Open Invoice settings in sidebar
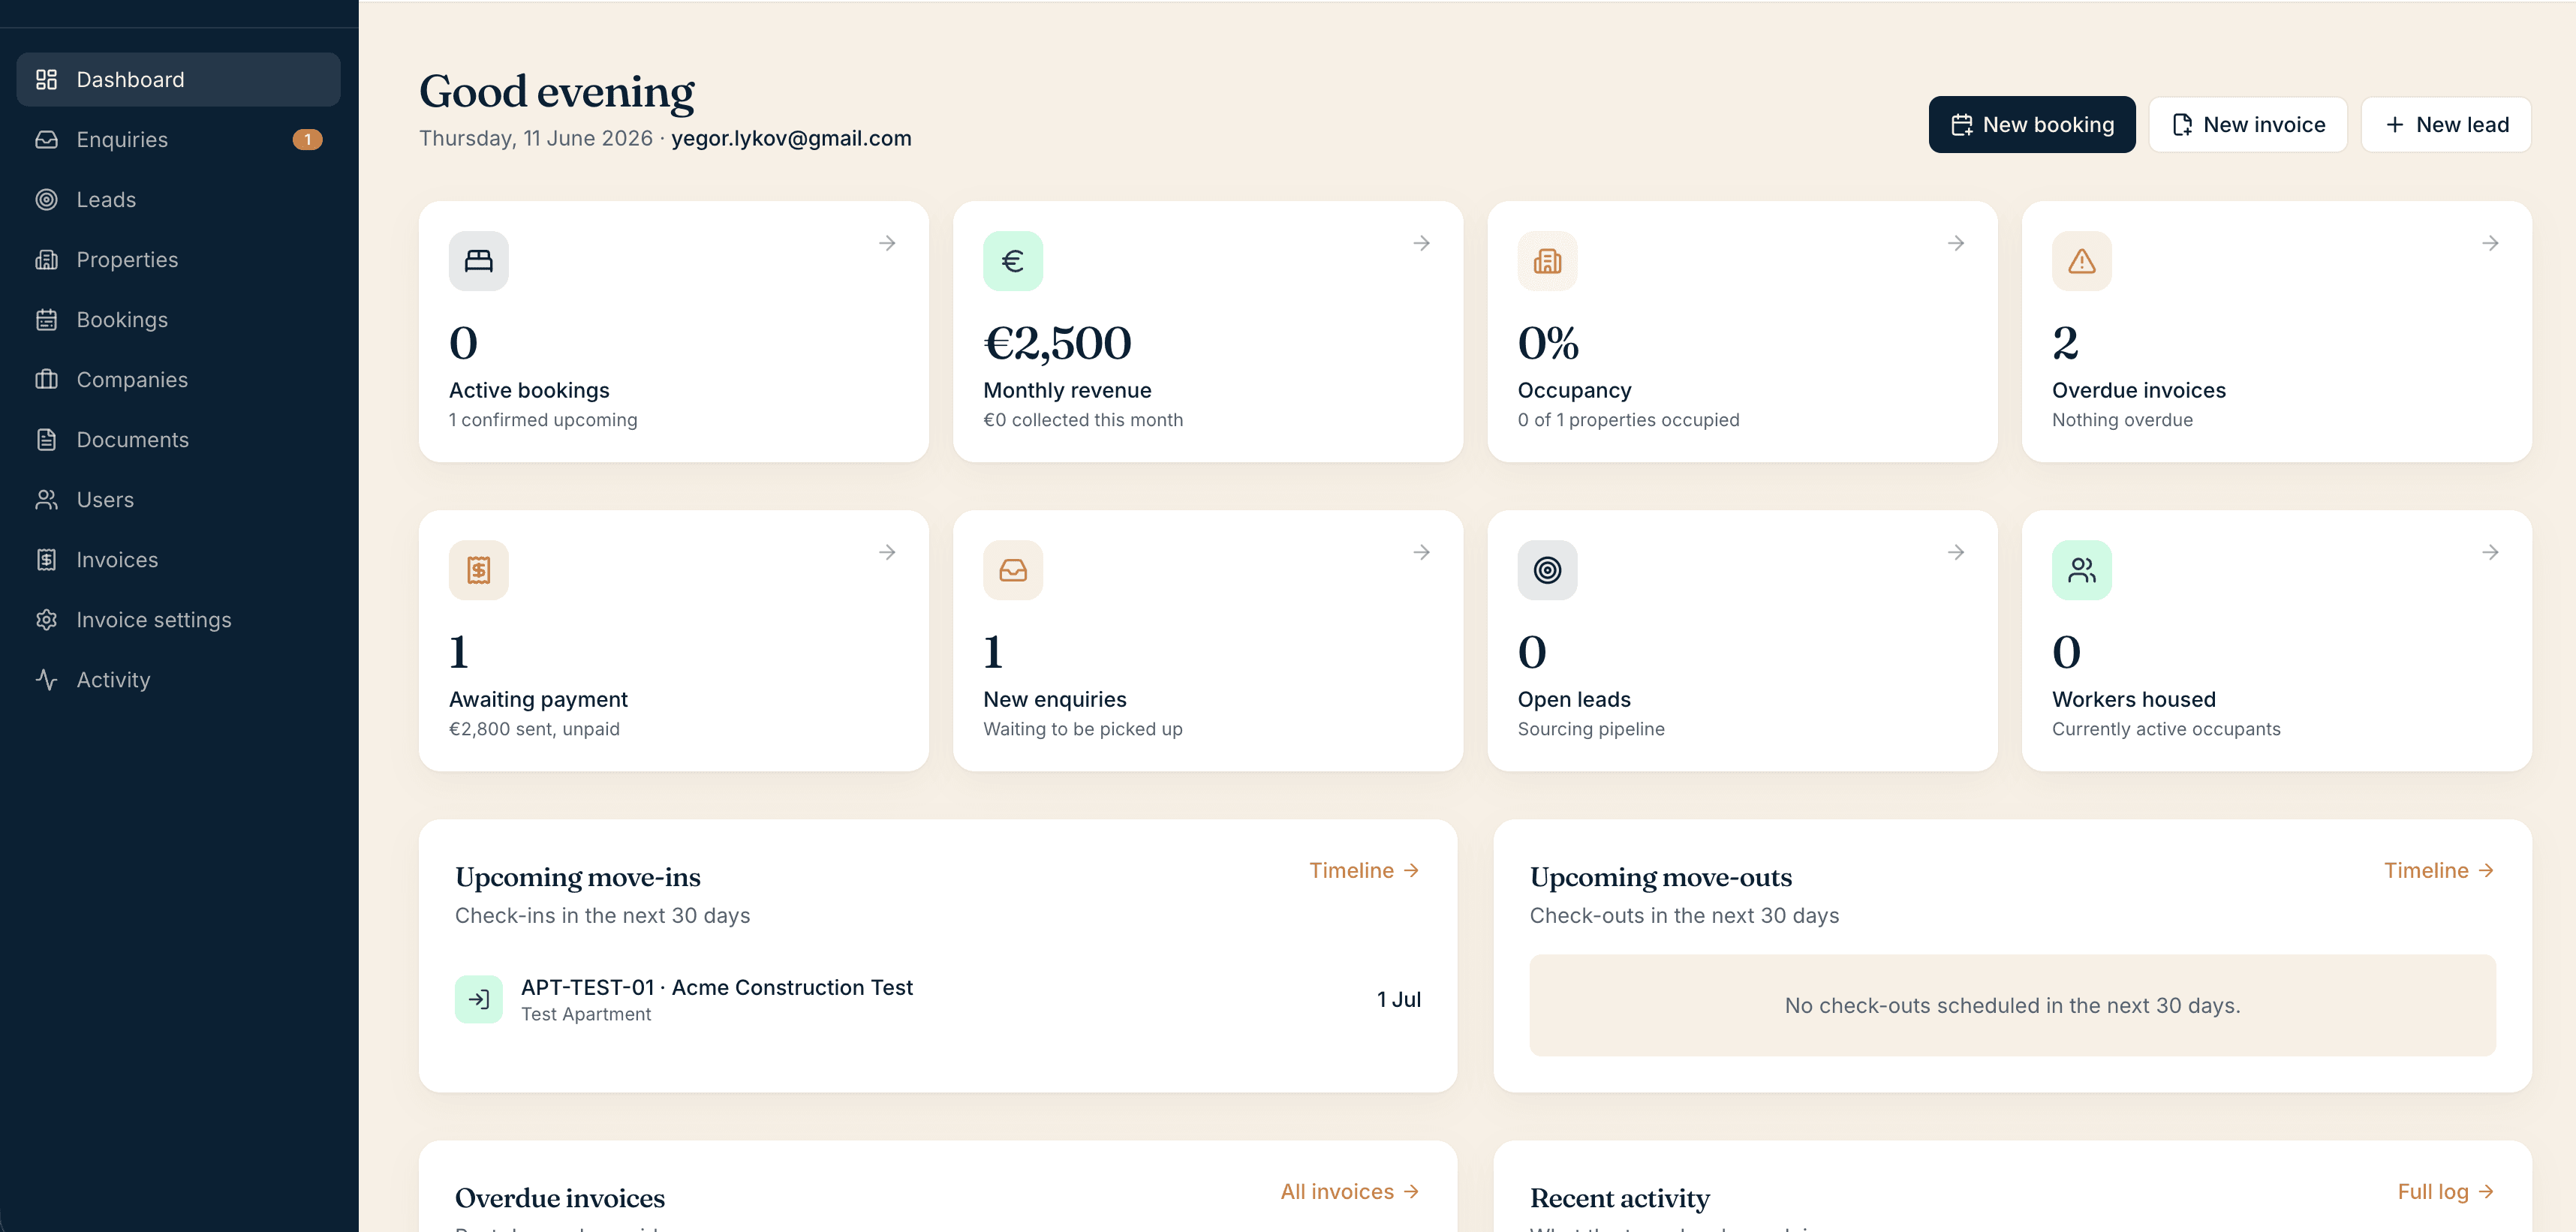The height and width of the screenshot is (1232, 2576). pyautogui.click(x=178, y=620)
